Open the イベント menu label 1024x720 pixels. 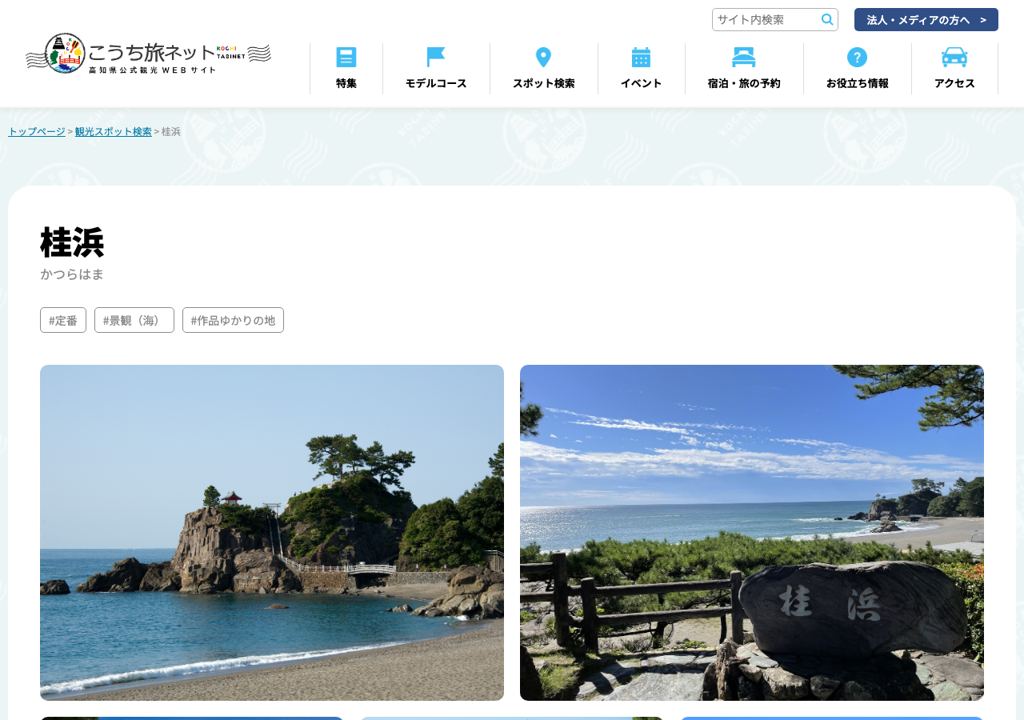pyautogui.click(x=641, y=84)
